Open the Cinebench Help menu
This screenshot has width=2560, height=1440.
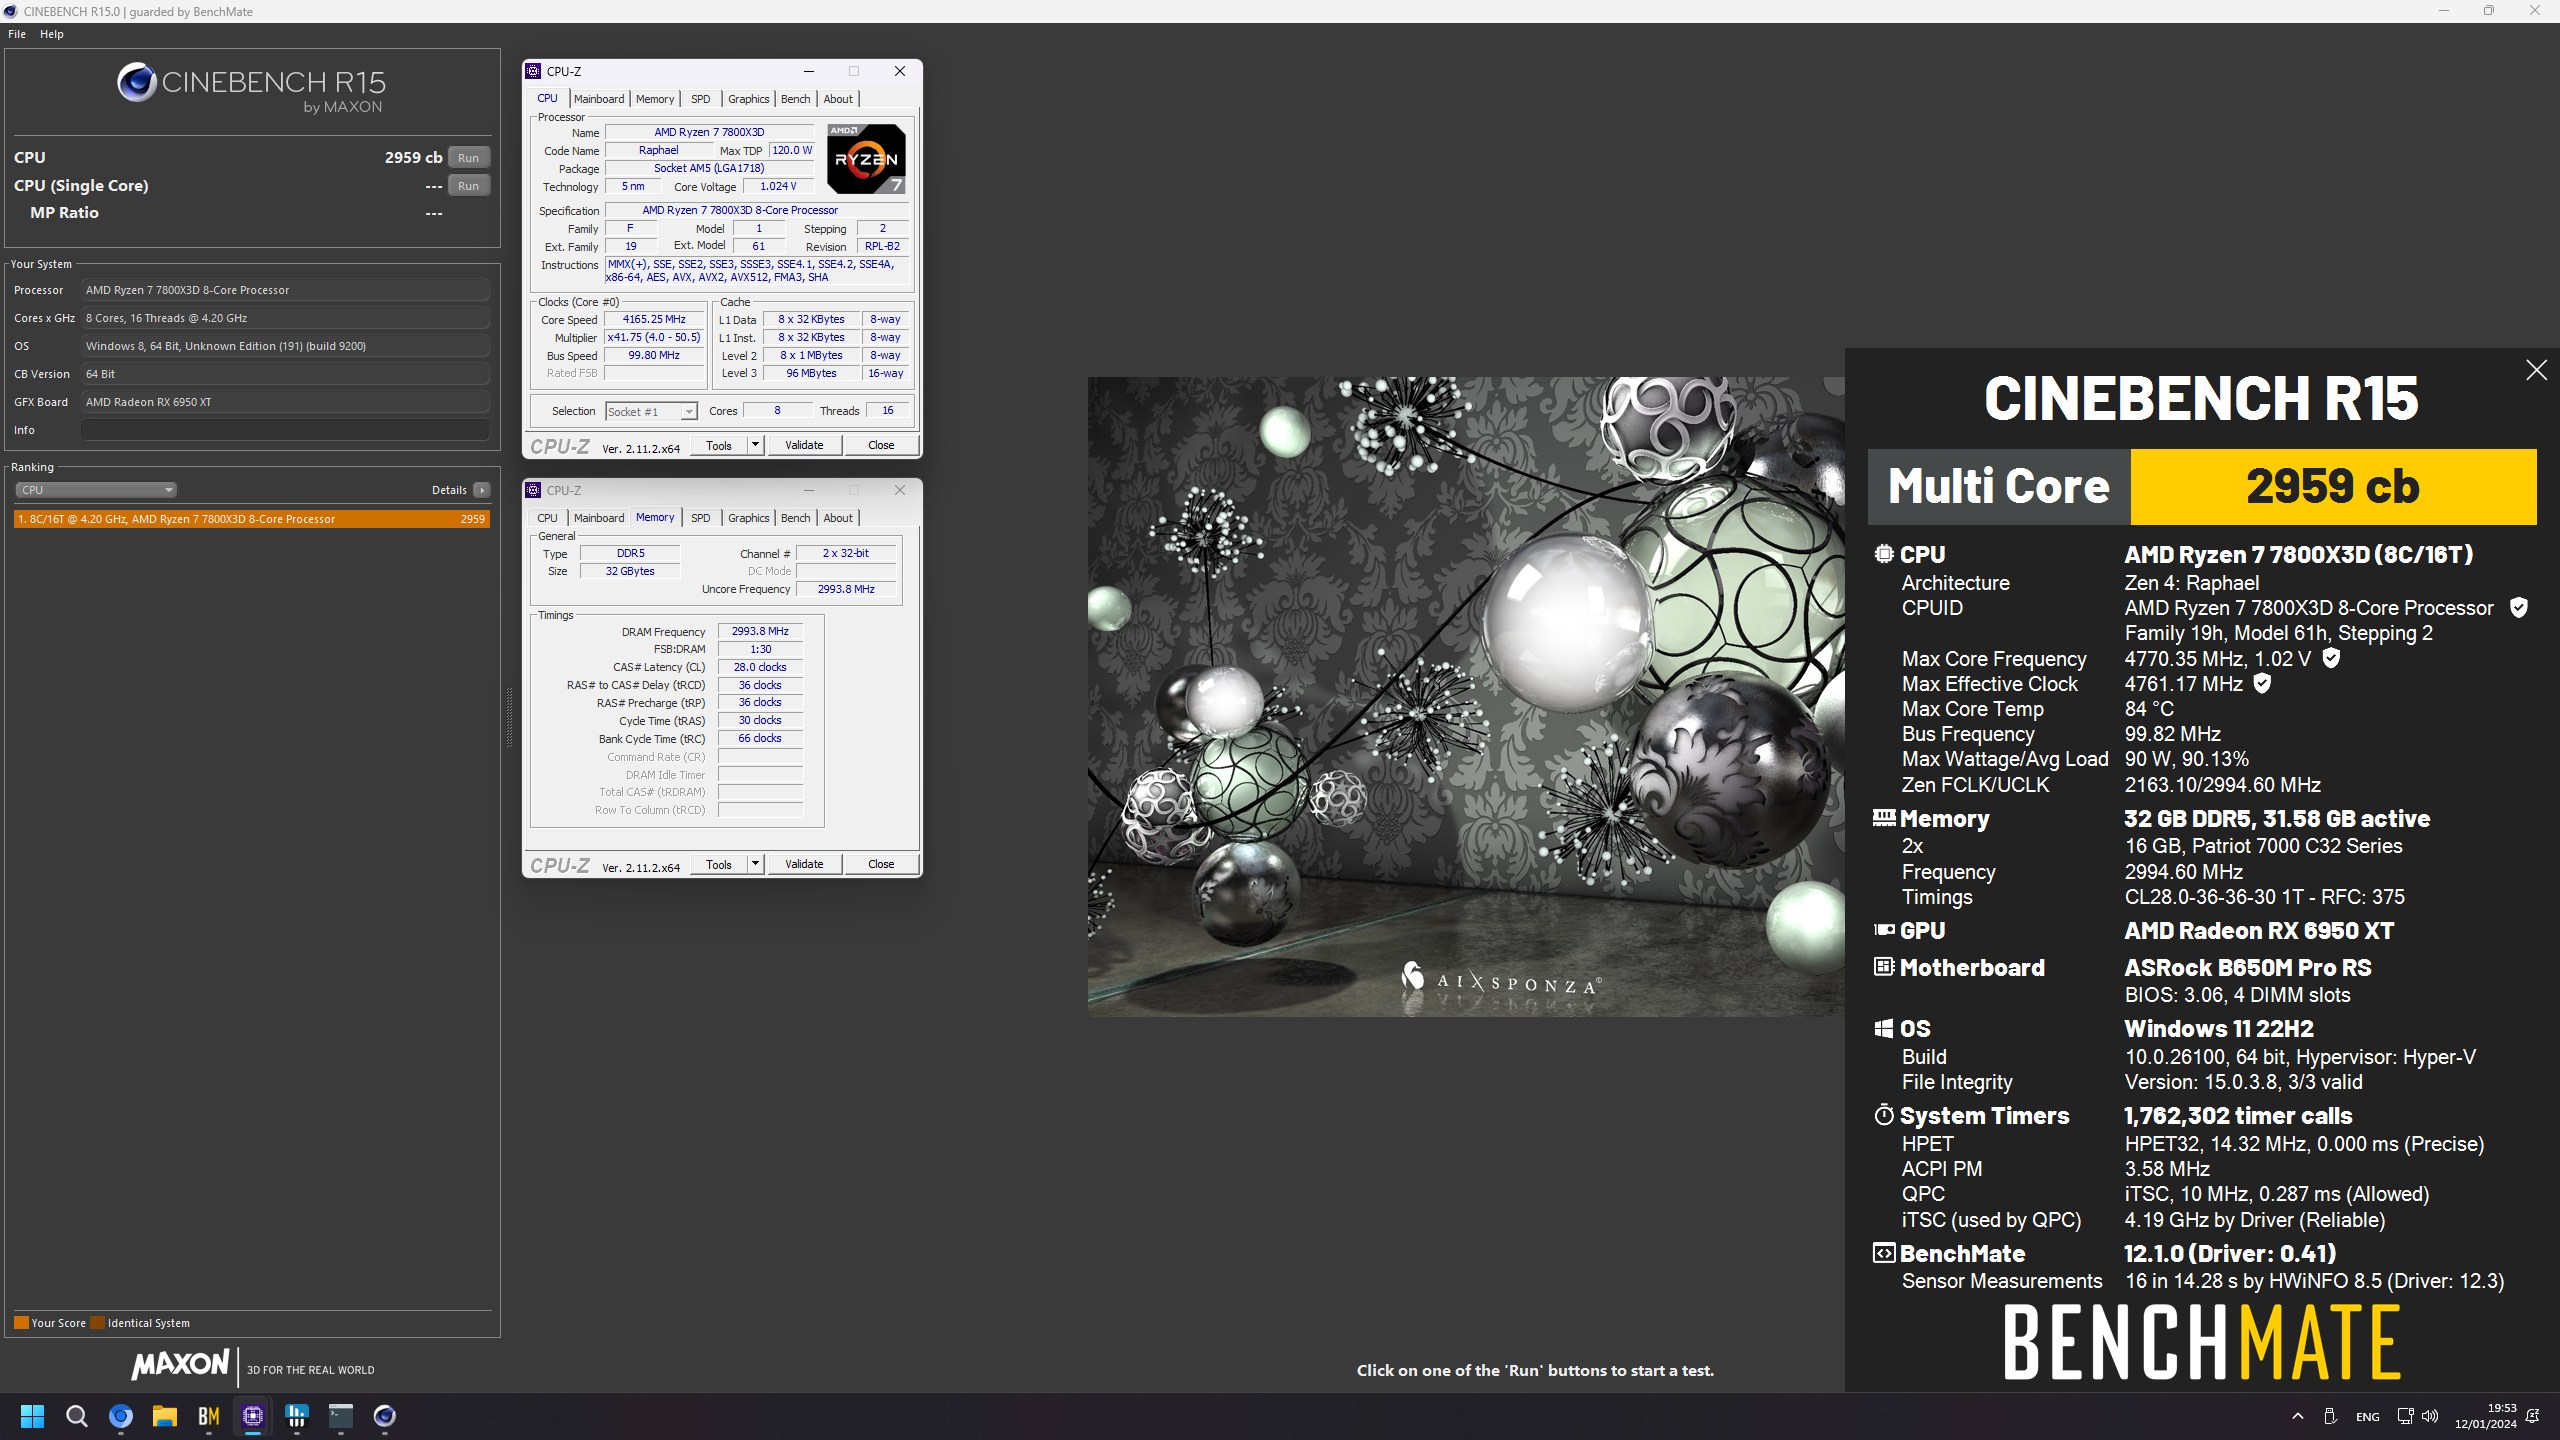click(x=52, y=34)
